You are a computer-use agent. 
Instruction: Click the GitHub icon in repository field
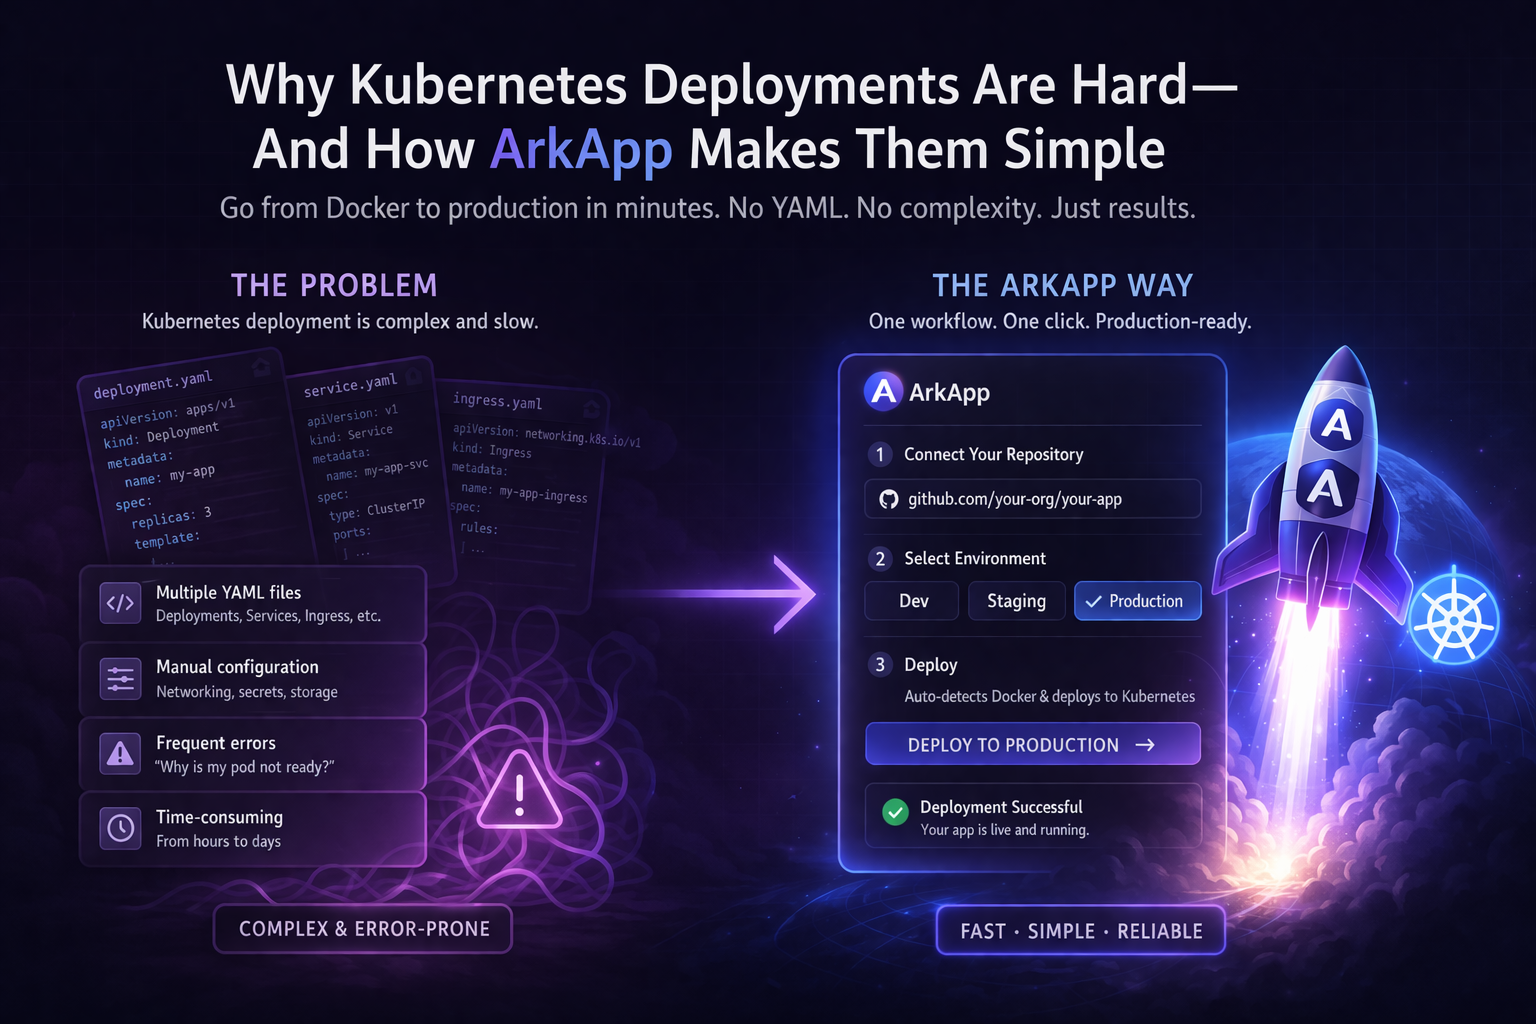(888, 499)
